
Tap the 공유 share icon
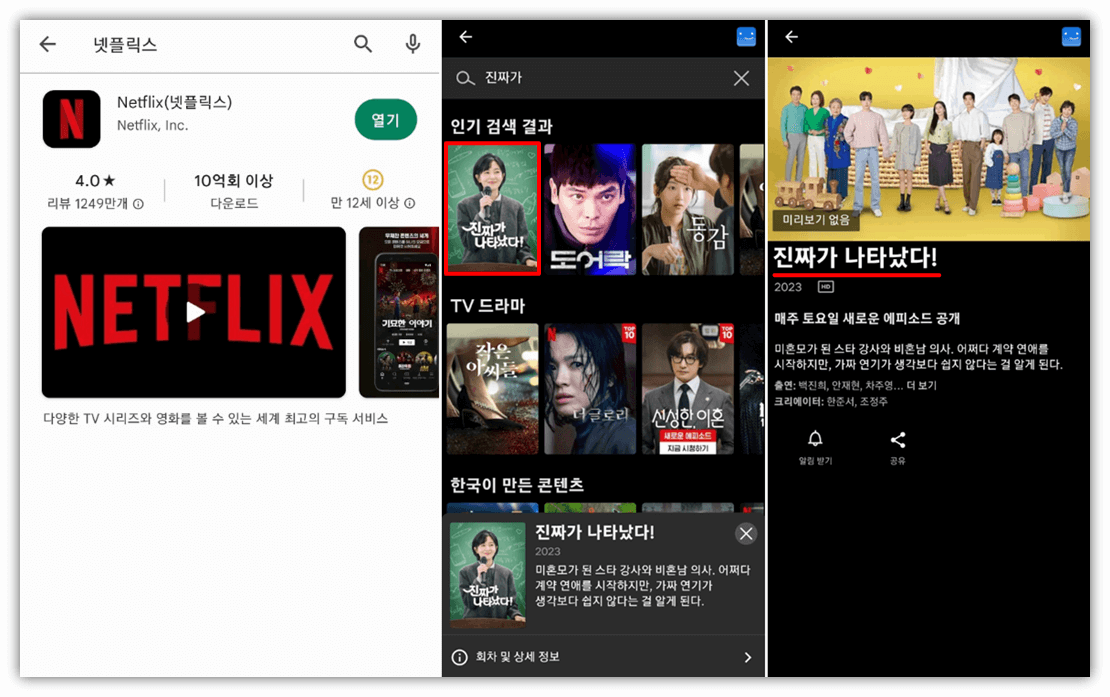coord(898,440)
